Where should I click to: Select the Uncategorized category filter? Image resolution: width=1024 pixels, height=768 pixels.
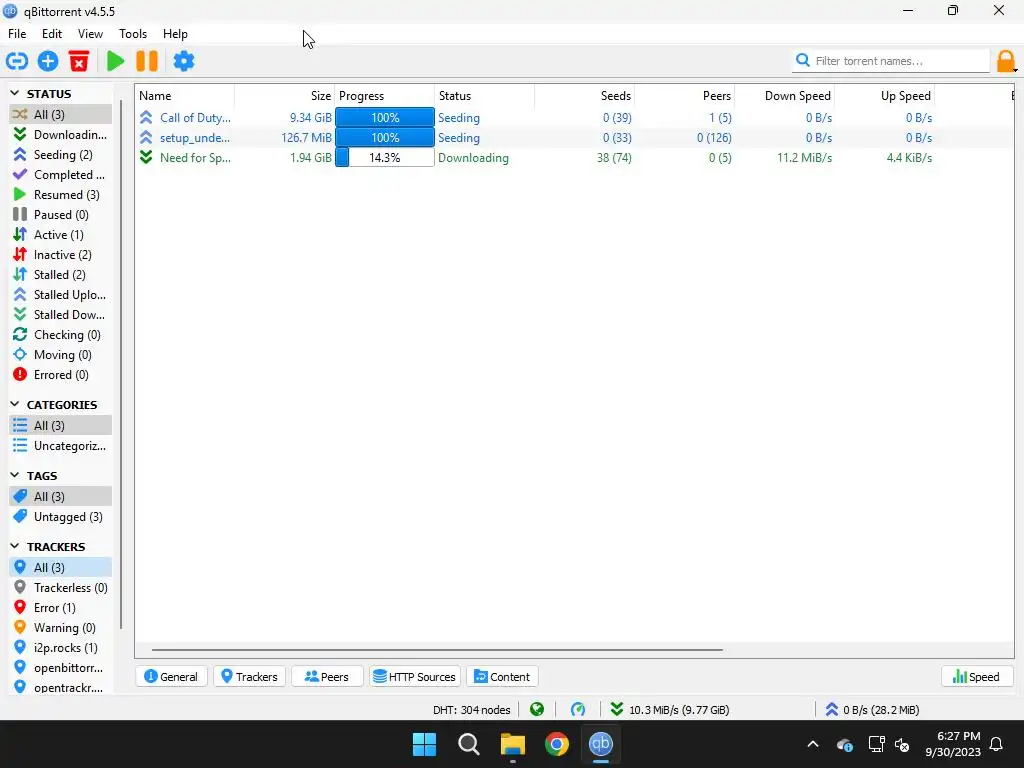click(x=61, y=446)
